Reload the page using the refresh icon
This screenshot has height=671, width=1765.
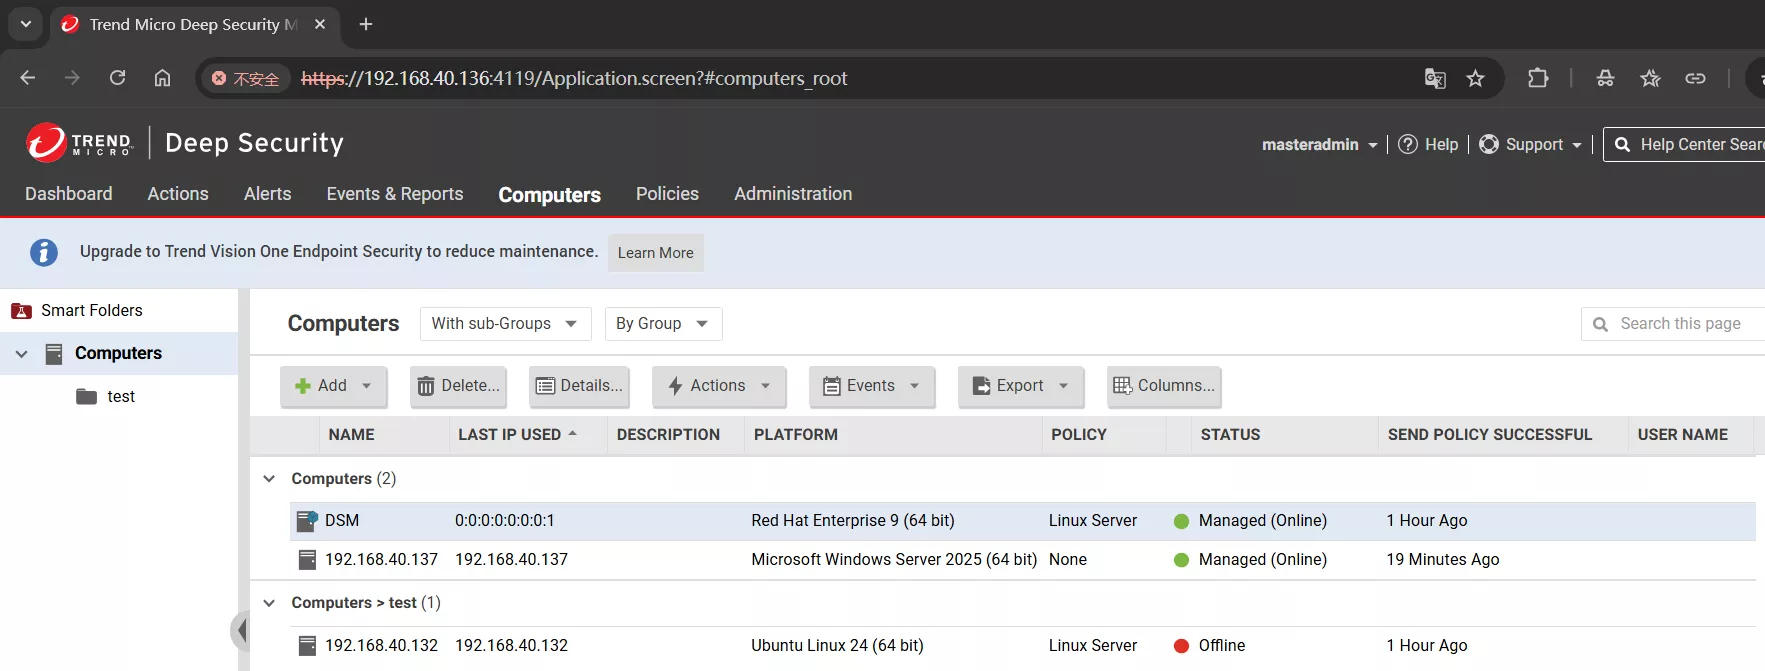tap(117, 78)
